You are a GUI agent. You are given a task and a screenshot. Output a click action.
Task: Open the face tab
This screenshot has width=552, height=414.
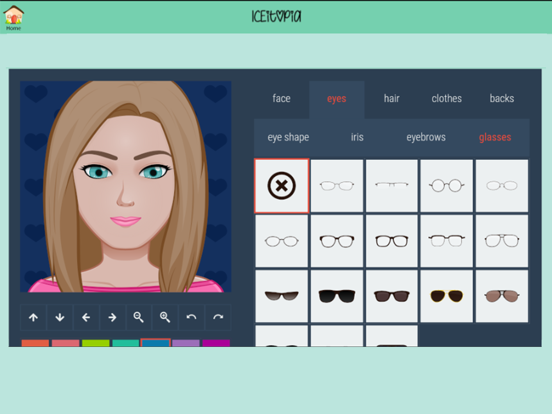[281, 99]
